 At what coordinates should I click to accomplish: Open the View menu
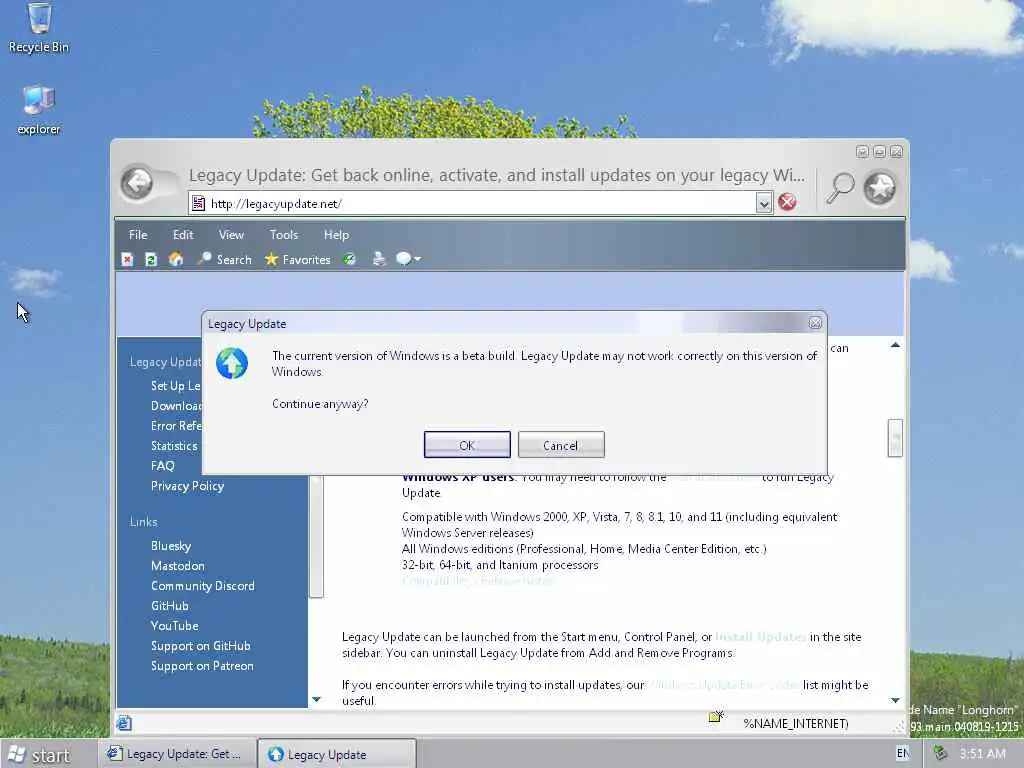click(231, 235)
